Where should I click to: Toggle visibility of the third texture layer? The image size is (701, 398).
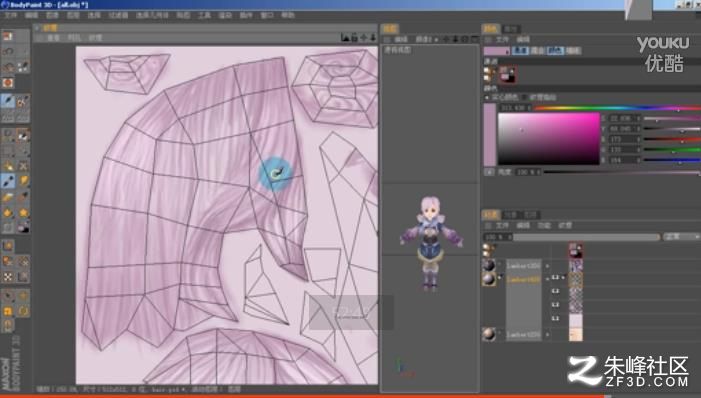click(555, 305)
